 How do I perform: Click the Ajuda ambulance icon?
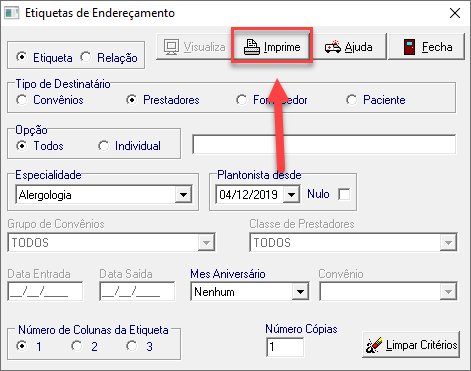coord(333,47)
